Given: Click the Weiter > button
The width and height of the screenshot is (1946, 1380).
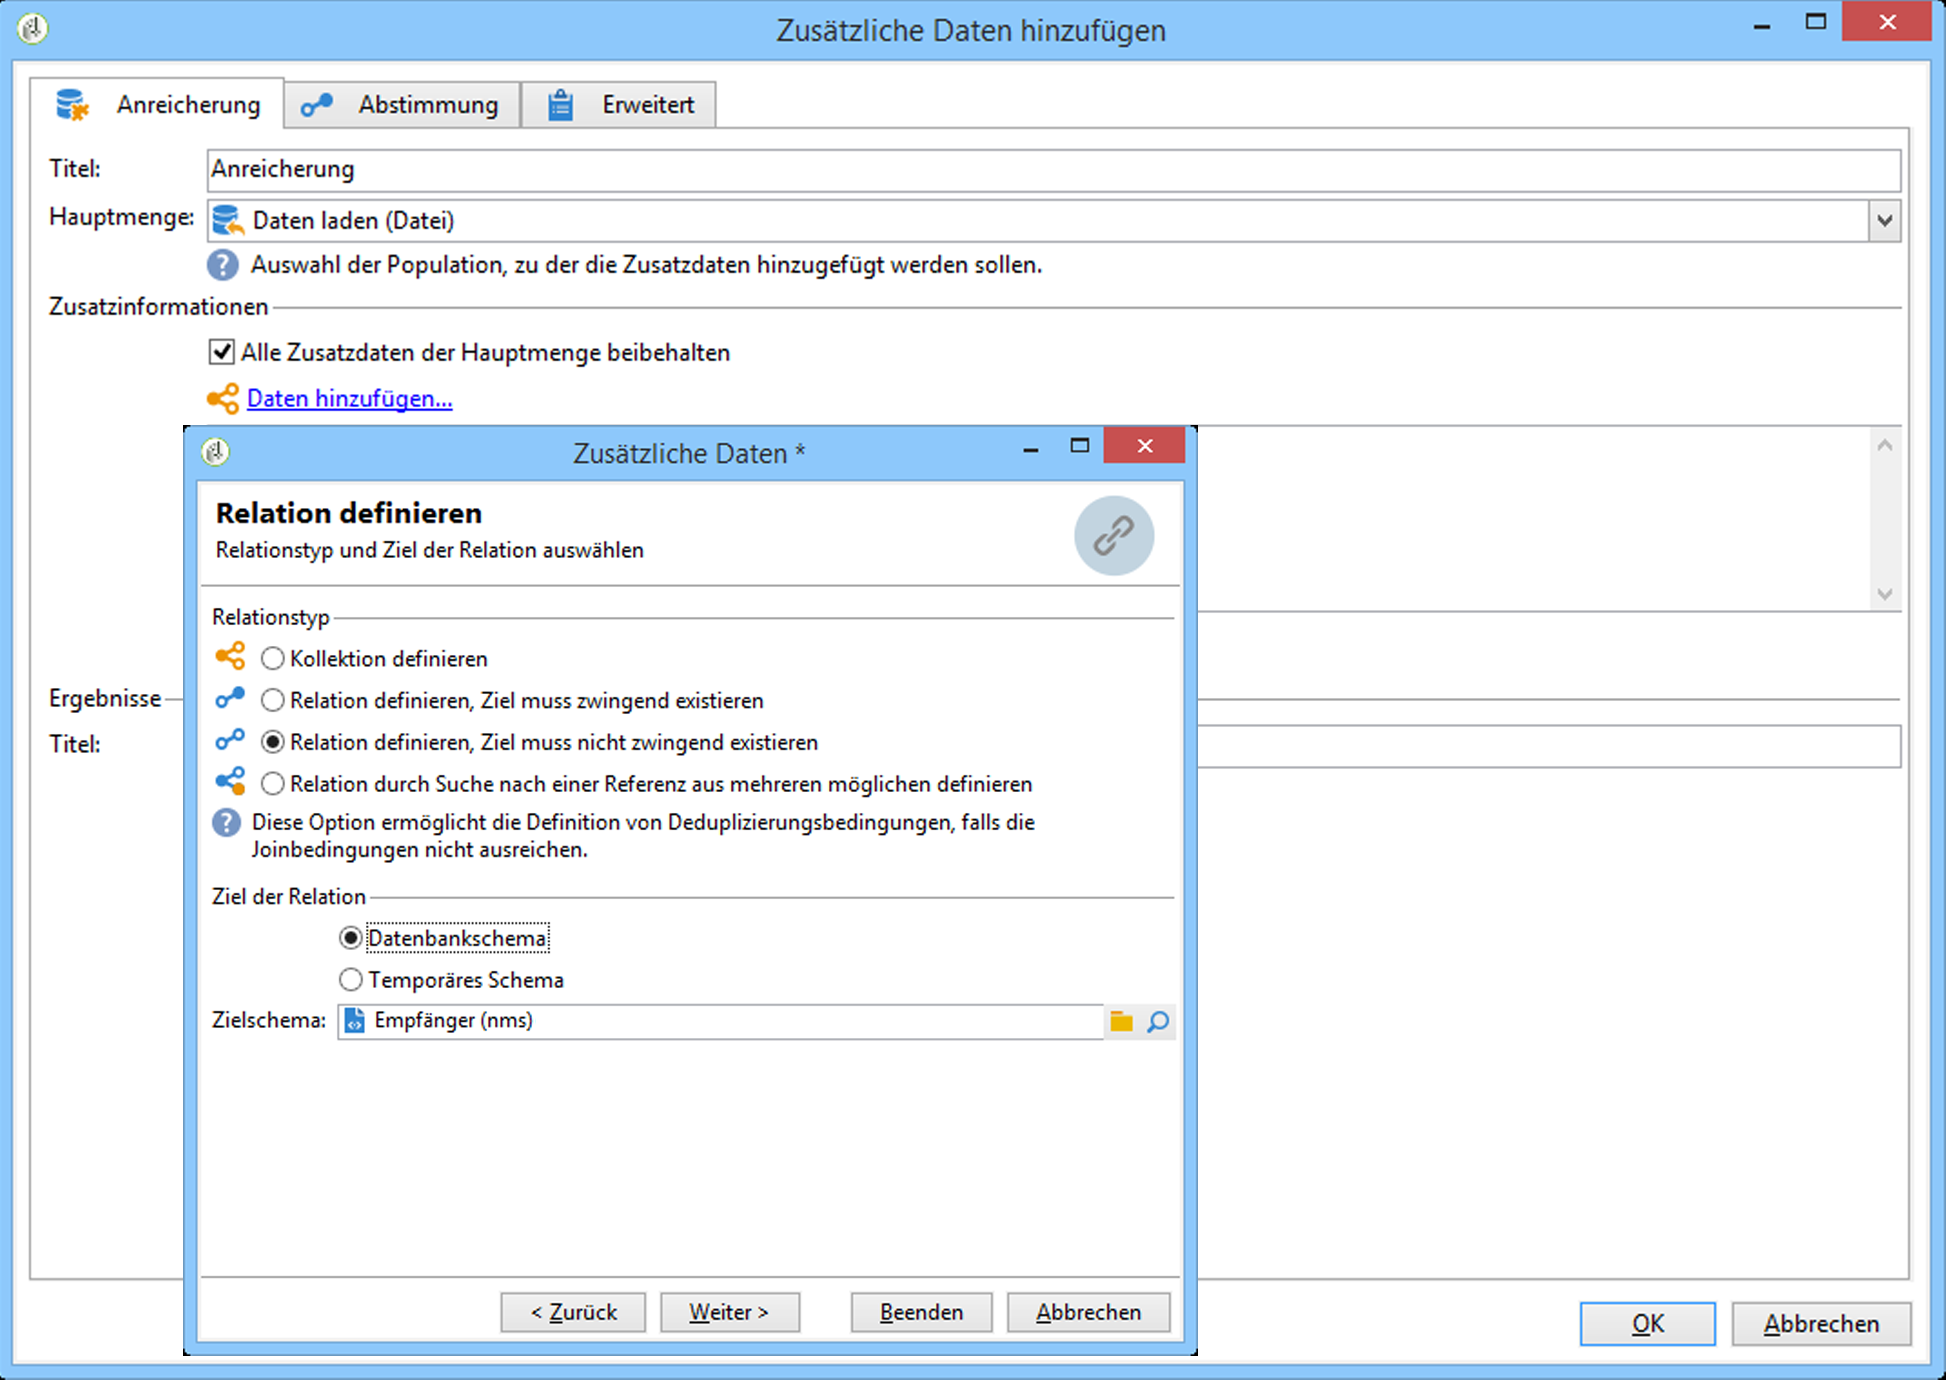Looking at the screenshot, I should [729, 1312].
